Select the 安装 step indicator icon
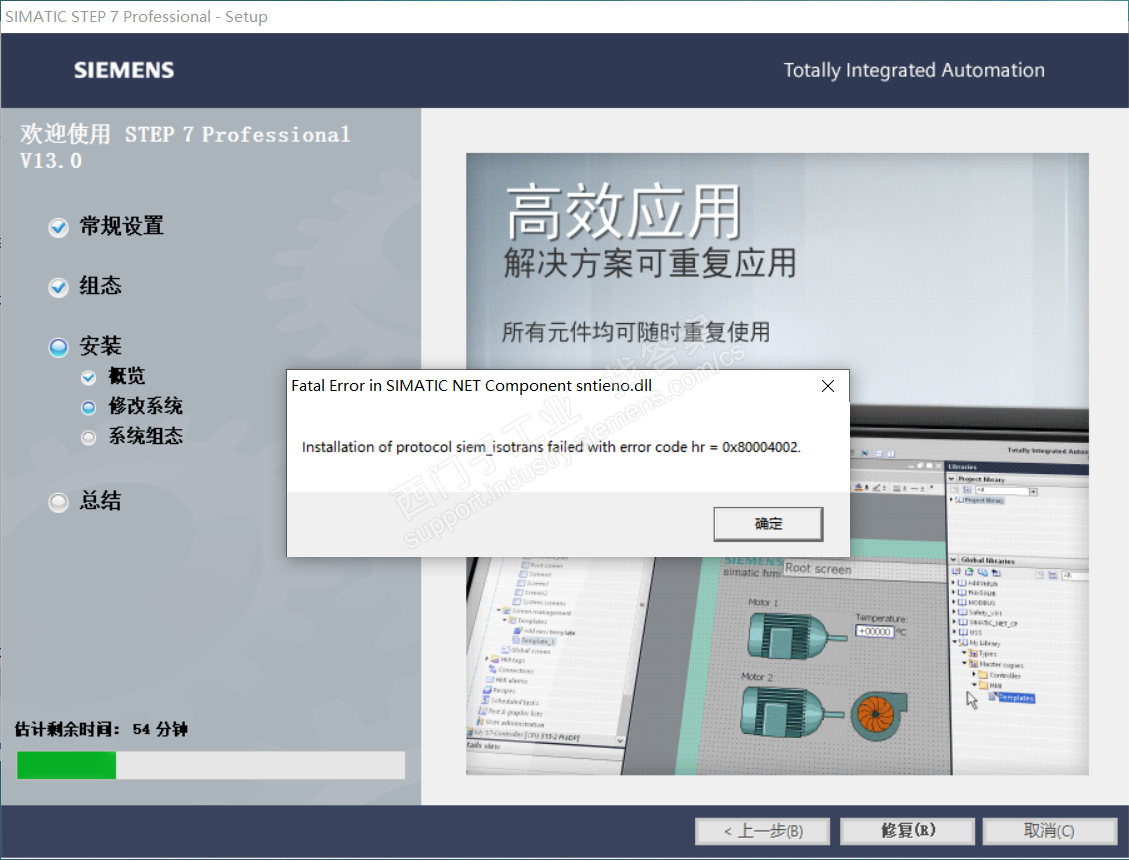This screenshot has height=860, width=1129. [x=58, y=348]
